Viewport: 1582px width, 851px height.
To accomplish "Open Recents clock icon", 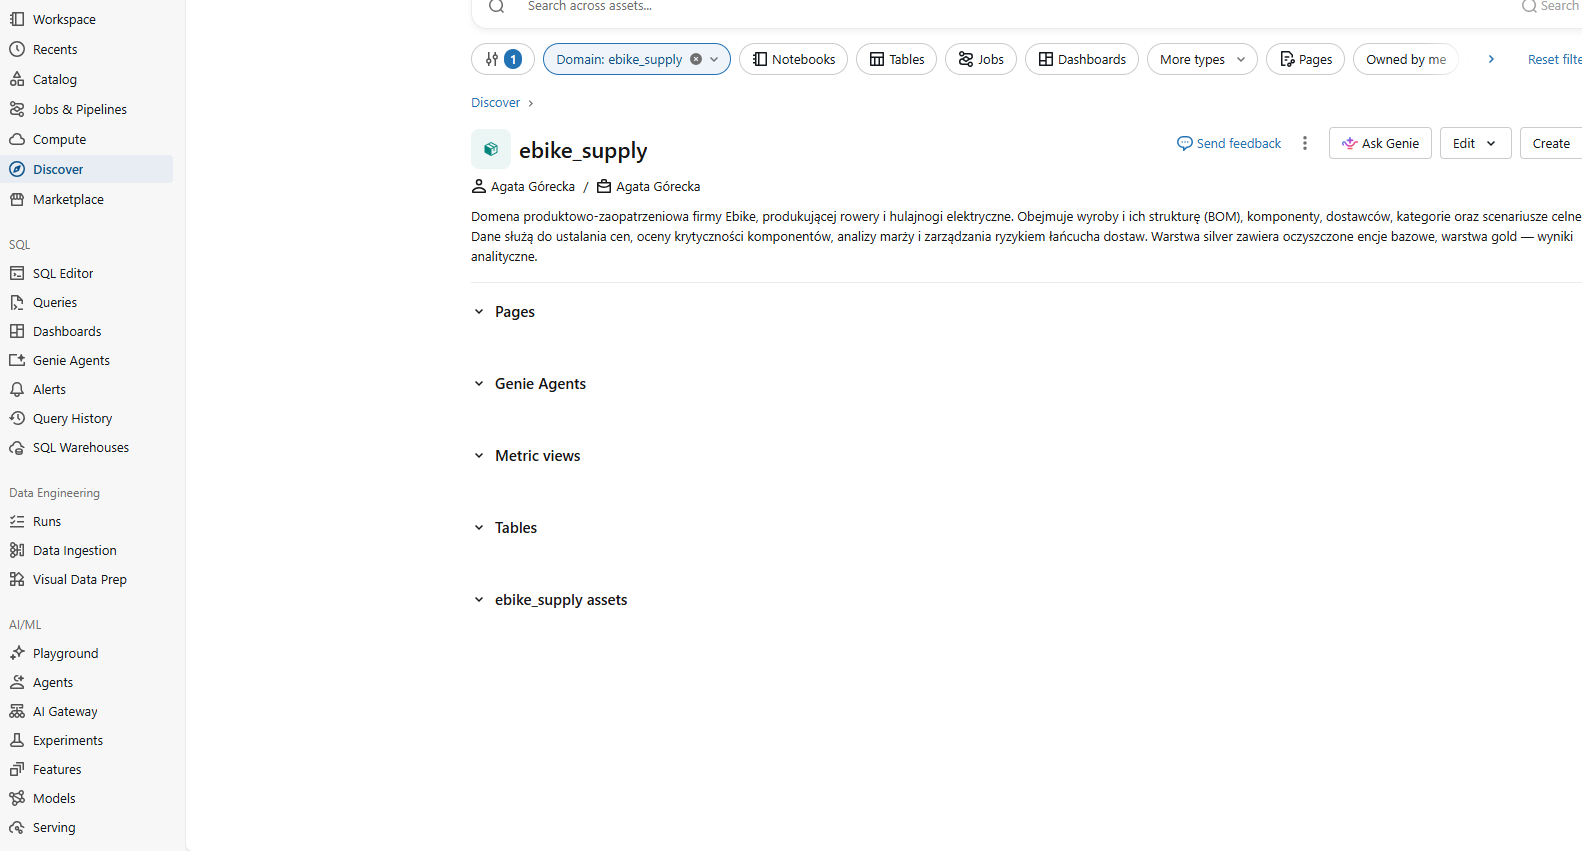I will [17, 49].
